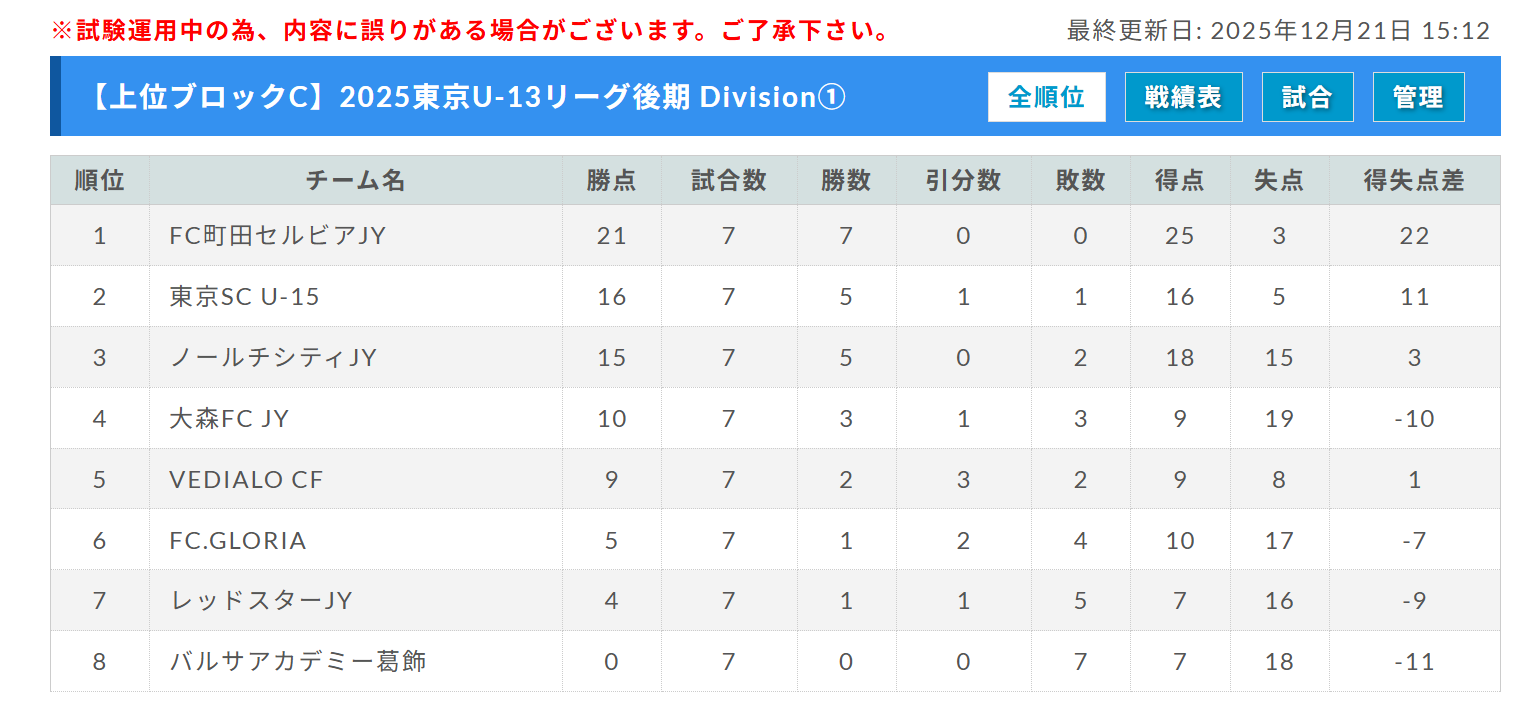
Task: Click the チーム名 column header
Action: (x=355, y=180)
